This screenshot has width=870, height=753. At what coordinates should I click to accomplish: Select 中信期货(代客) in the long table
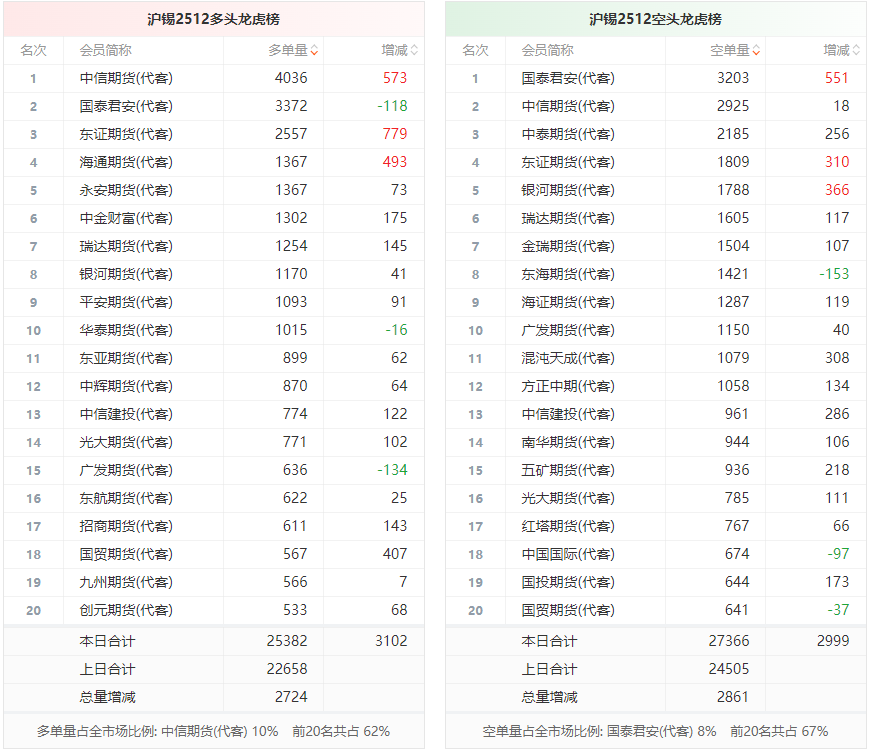click(x=126, y=78)
